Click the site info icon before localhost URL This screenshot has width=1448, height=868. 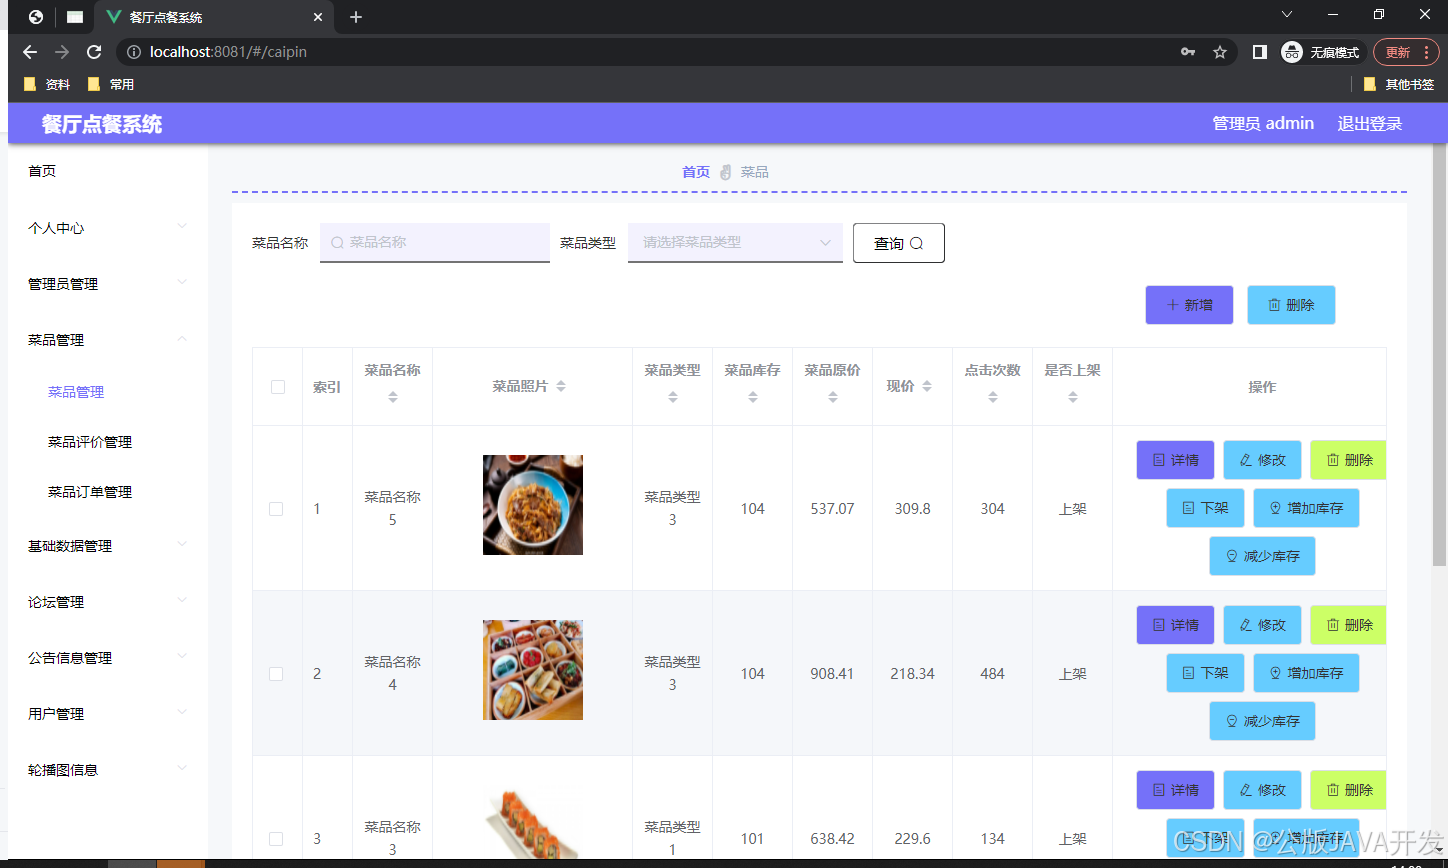[134, 52]
